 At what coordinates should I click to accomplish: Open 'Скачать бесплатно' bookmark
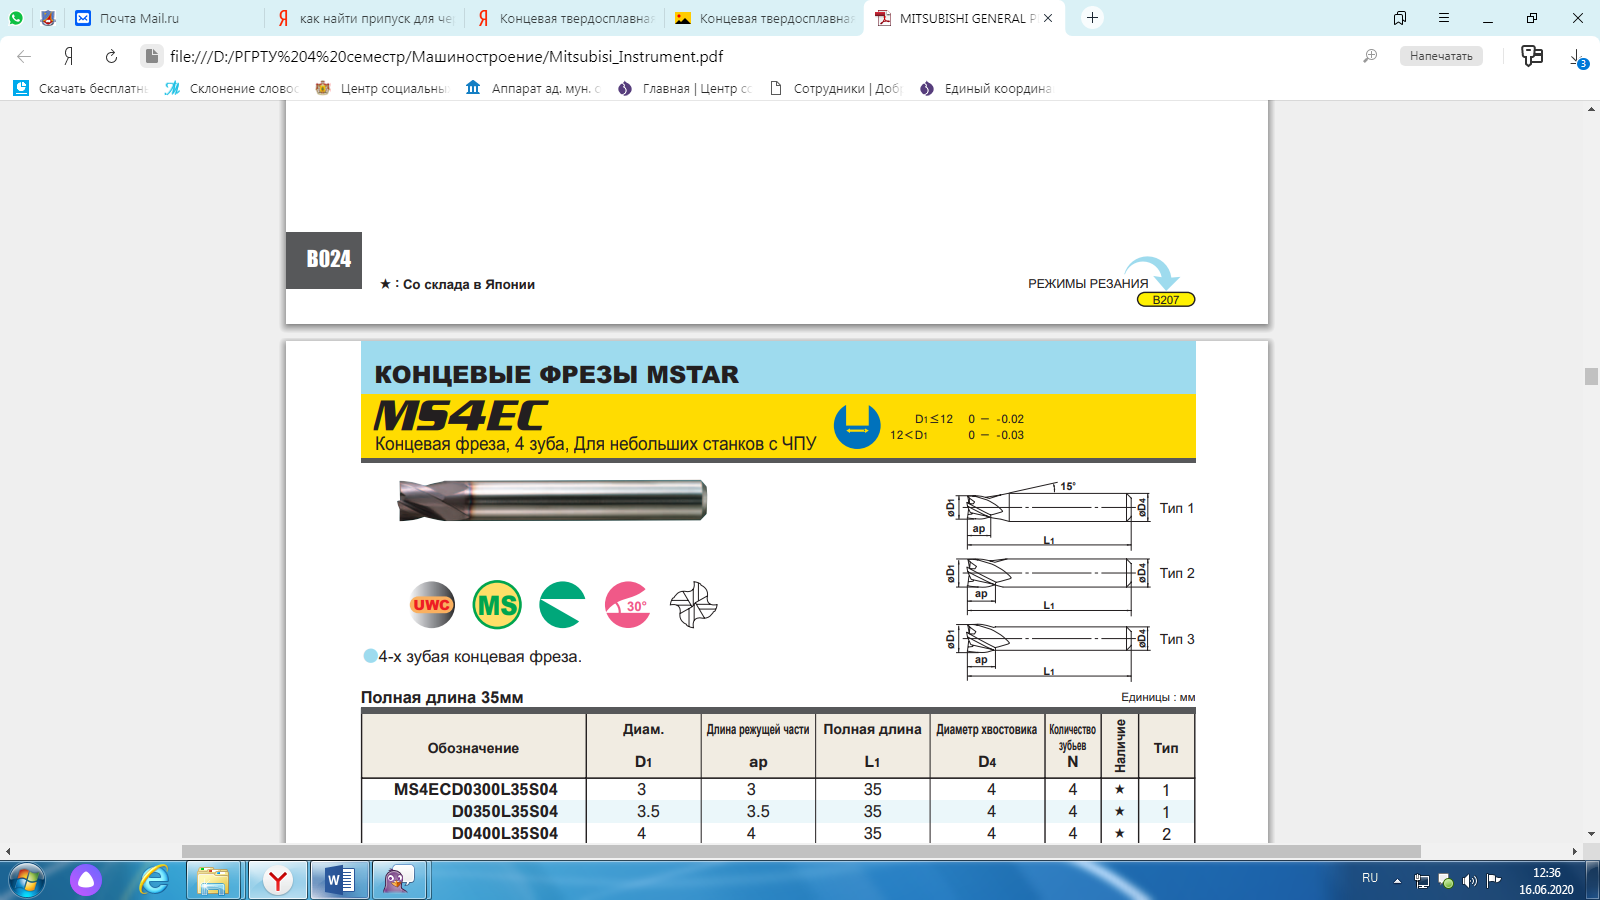point(80,88)
